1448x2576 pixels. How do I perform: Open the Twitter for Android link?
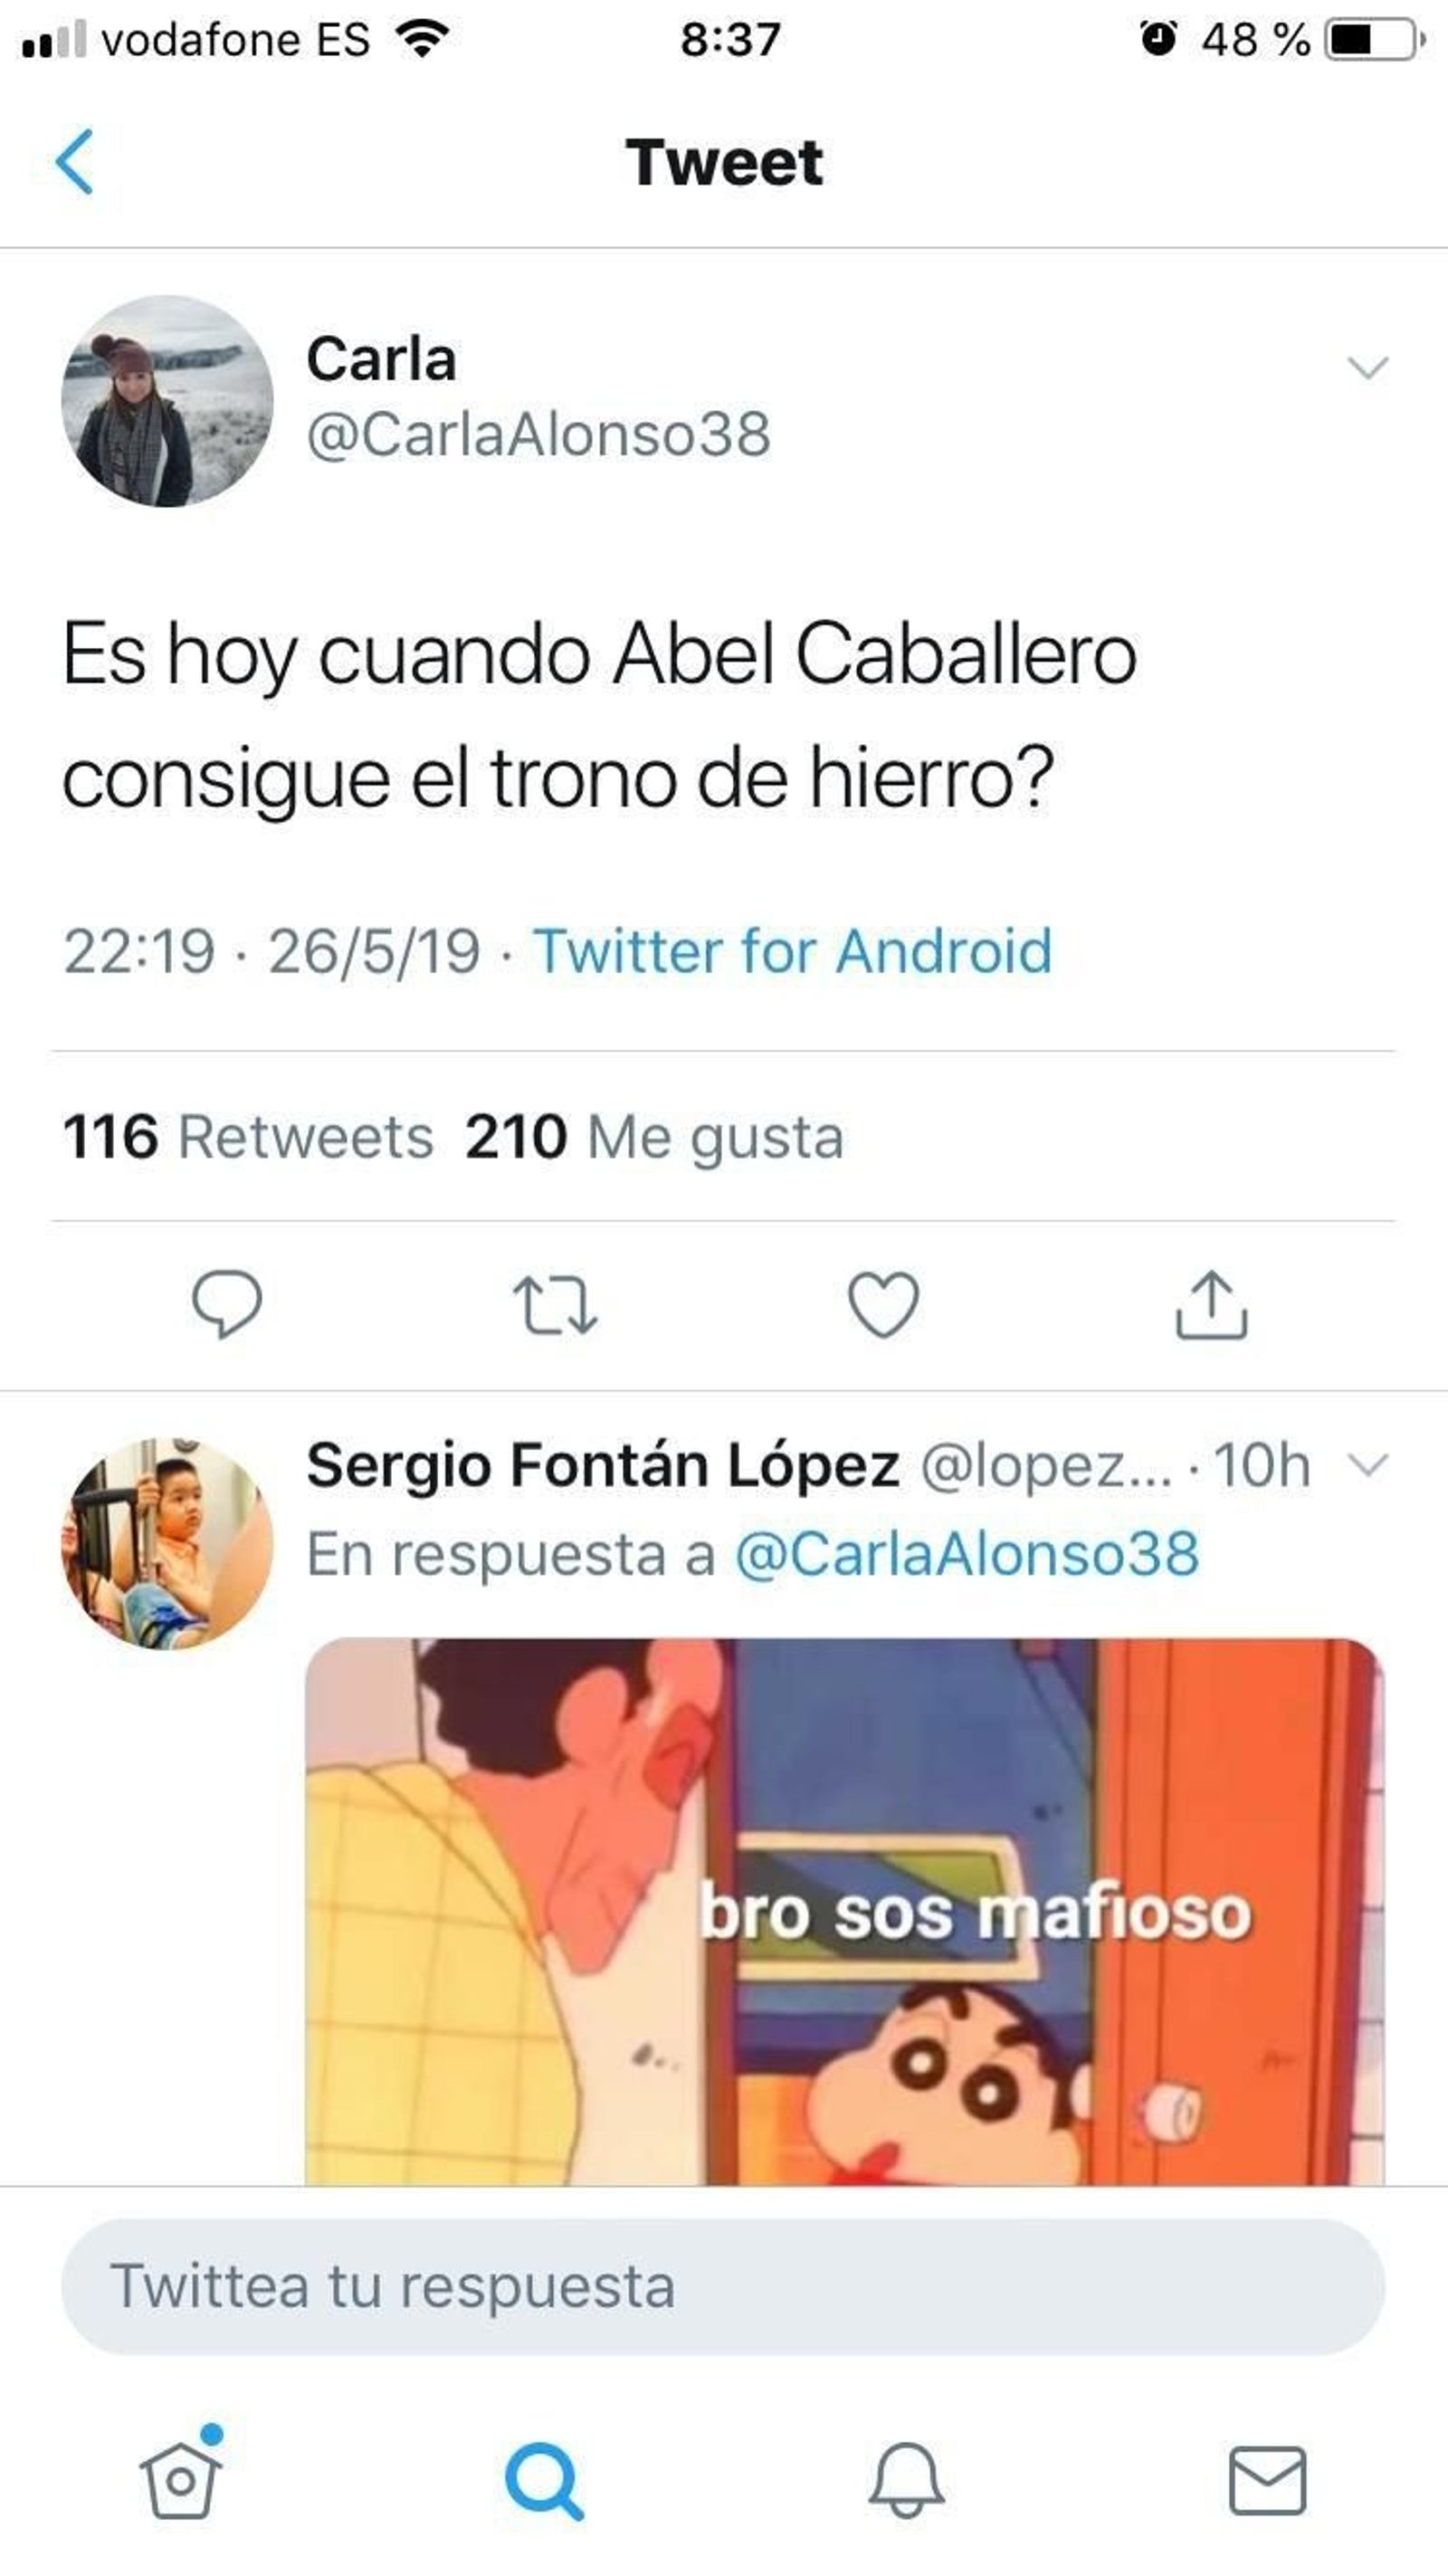point(792,950)
